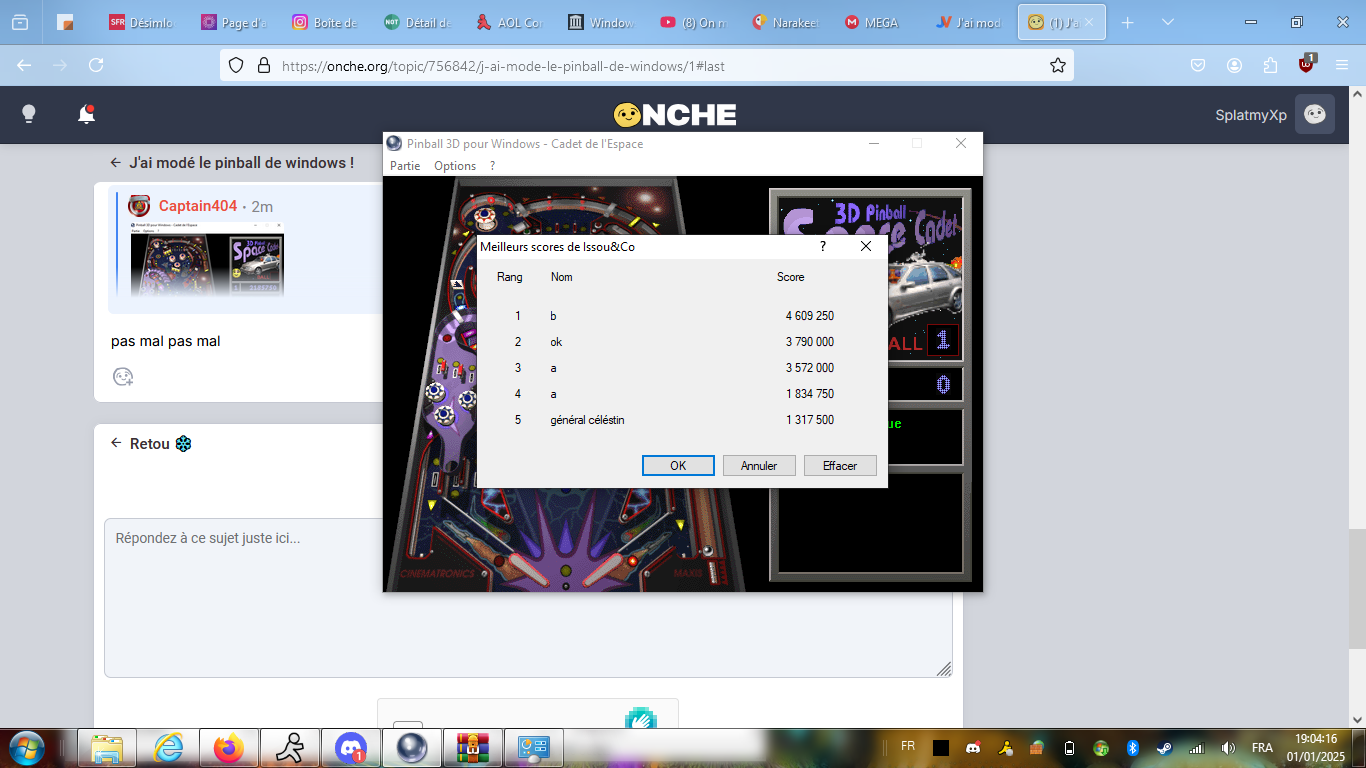The height and width of the screenshot is (768, 1366).
Task: Close the Meilleurs scores dialog
Action: (x=866, y=246)
